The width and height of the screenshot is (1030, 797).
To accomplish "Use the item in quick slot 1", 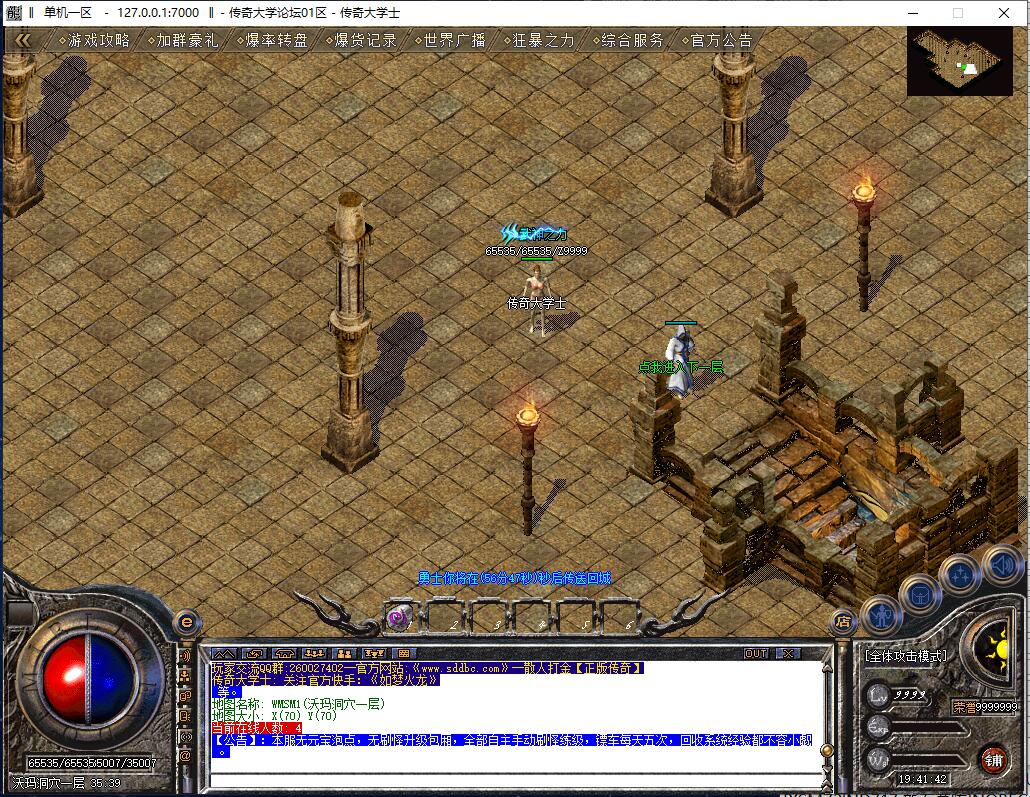I will 400,618.
